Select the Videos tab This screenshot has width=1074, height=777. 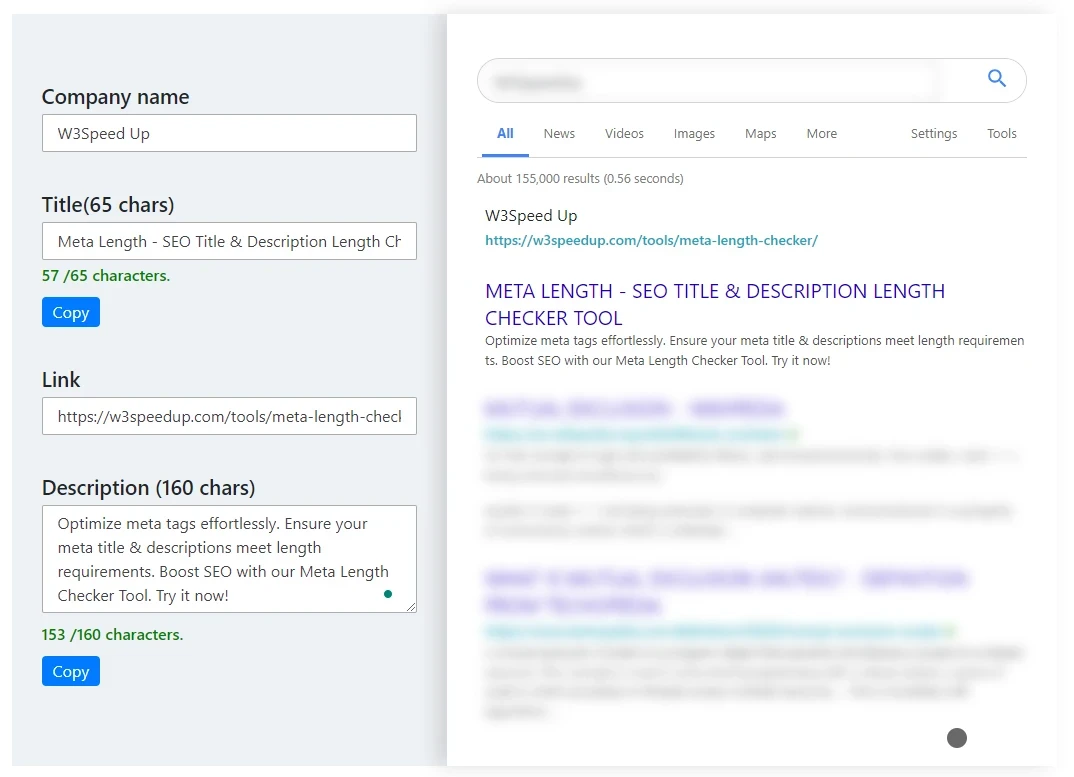click(x=624, y=134)
